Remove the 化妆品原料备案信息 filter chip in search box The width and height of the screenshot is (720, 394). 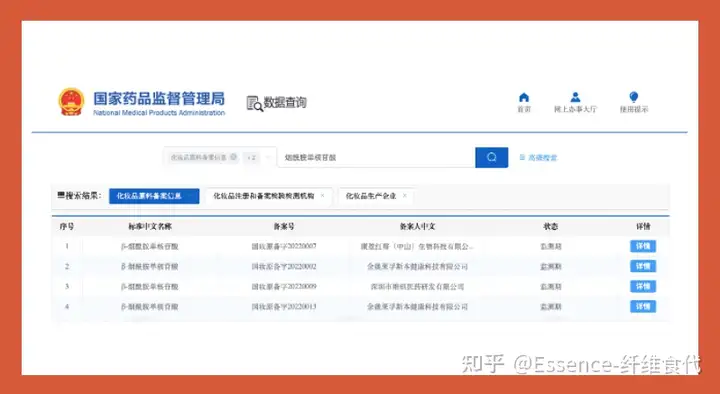(x=233, y=157)
